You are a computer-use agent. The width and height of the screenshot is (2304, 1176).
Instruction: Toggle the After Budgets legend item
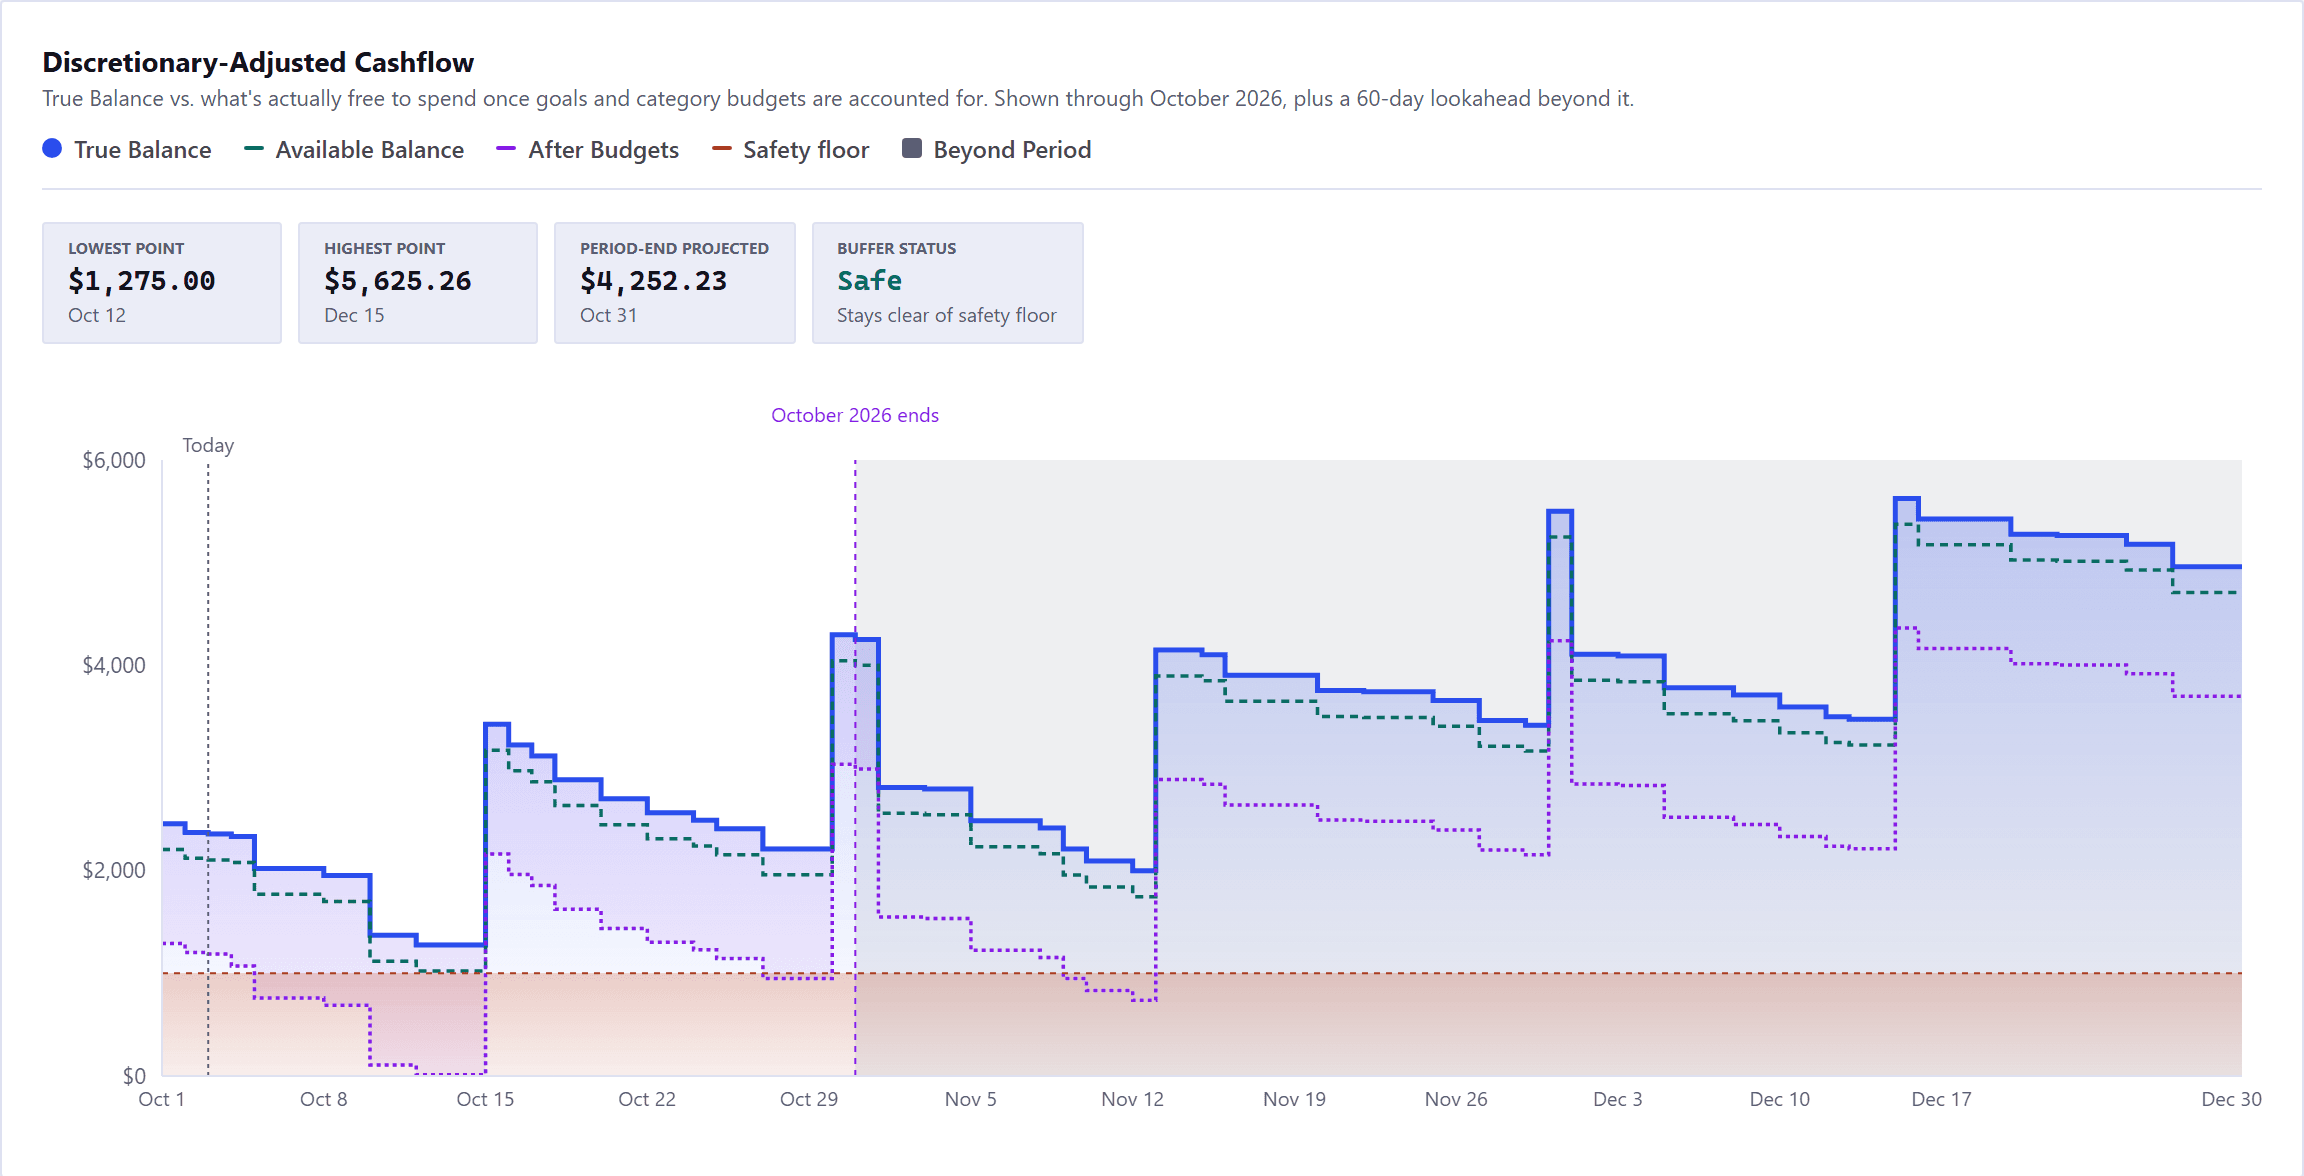tap(588, 150)
